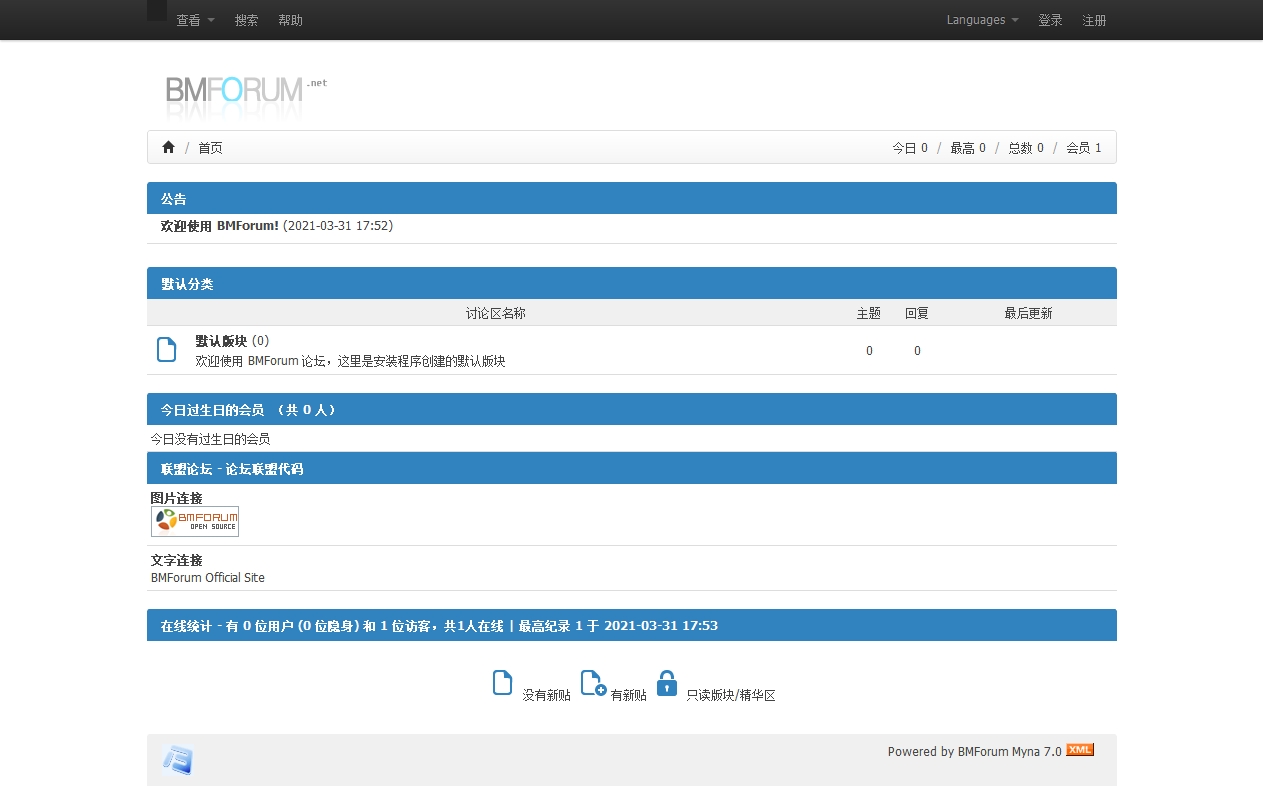Click the blue footer logo icon
Screen dimensions: 1263x786
coord(177,760)
